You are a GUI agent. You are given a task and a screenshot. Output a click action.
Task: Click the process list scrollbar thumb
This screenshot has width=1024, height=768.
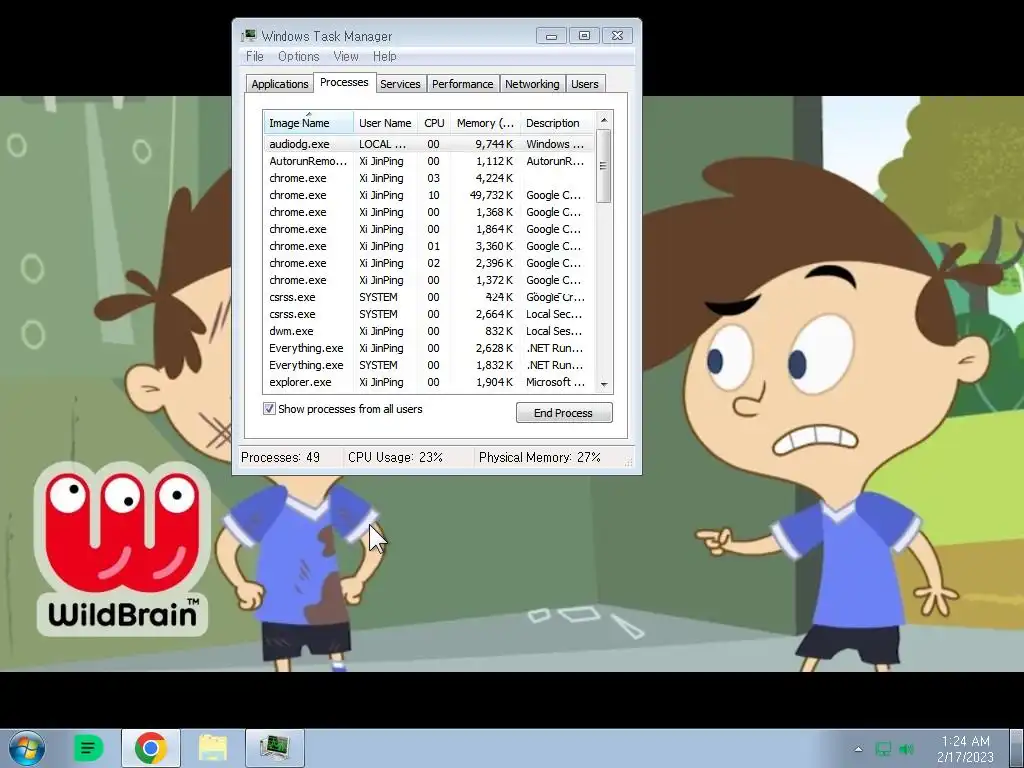pos(604,166)
